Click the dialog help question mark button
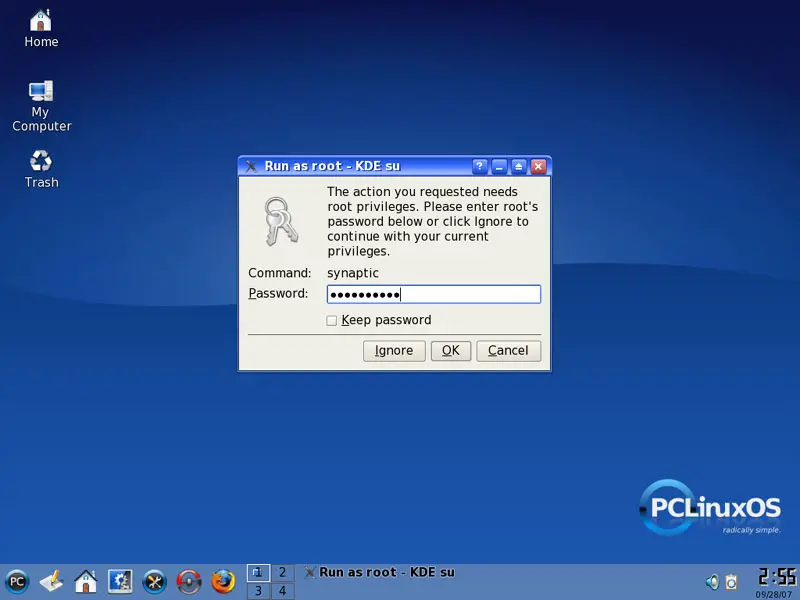800x600 pixels. (479, 166)
